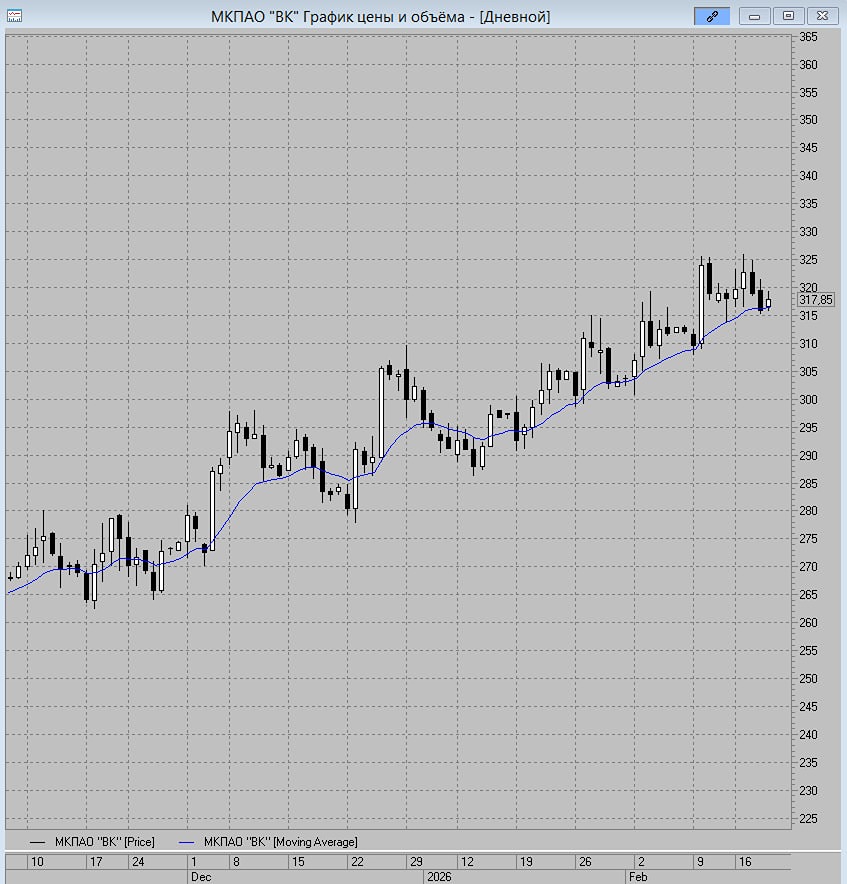Select the МКПАО "ВК" [Price] legend entry
Image resolution: width=847 pixels, height=884 pixels.
click(x=104, y=842)
